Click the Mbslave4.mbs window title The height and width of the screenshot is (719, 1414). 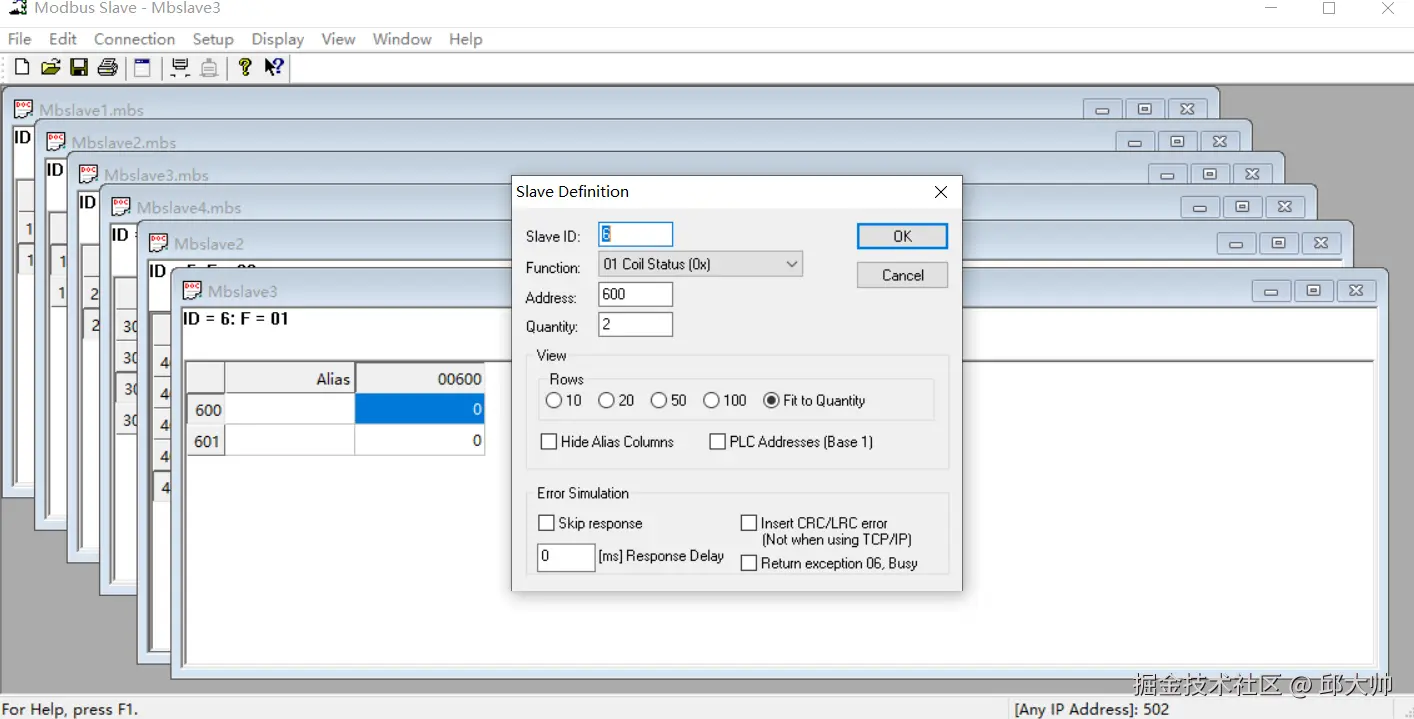coord(189,208)
